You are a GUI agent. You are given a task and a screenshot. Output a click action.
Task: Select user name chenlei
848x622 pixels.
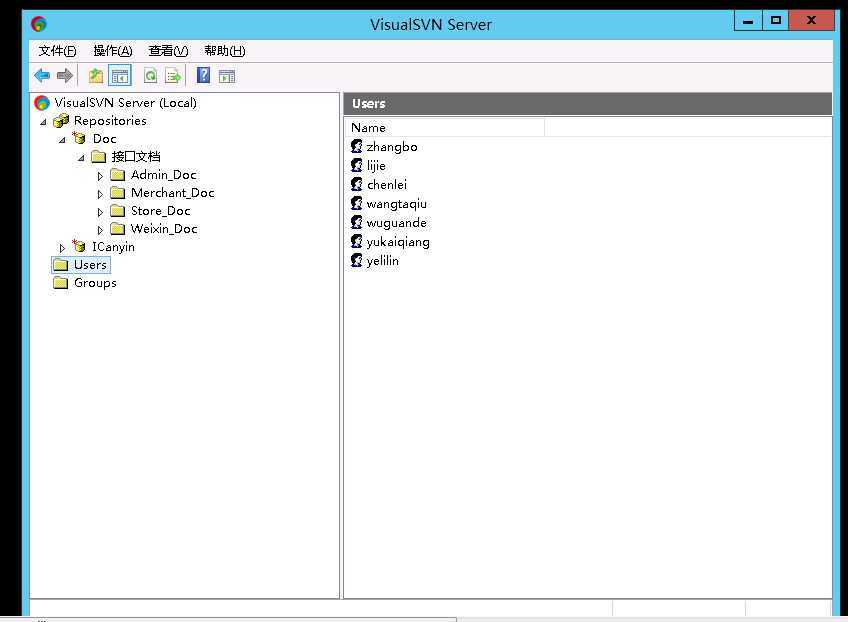pyautogui.click(x=387, y=185)
